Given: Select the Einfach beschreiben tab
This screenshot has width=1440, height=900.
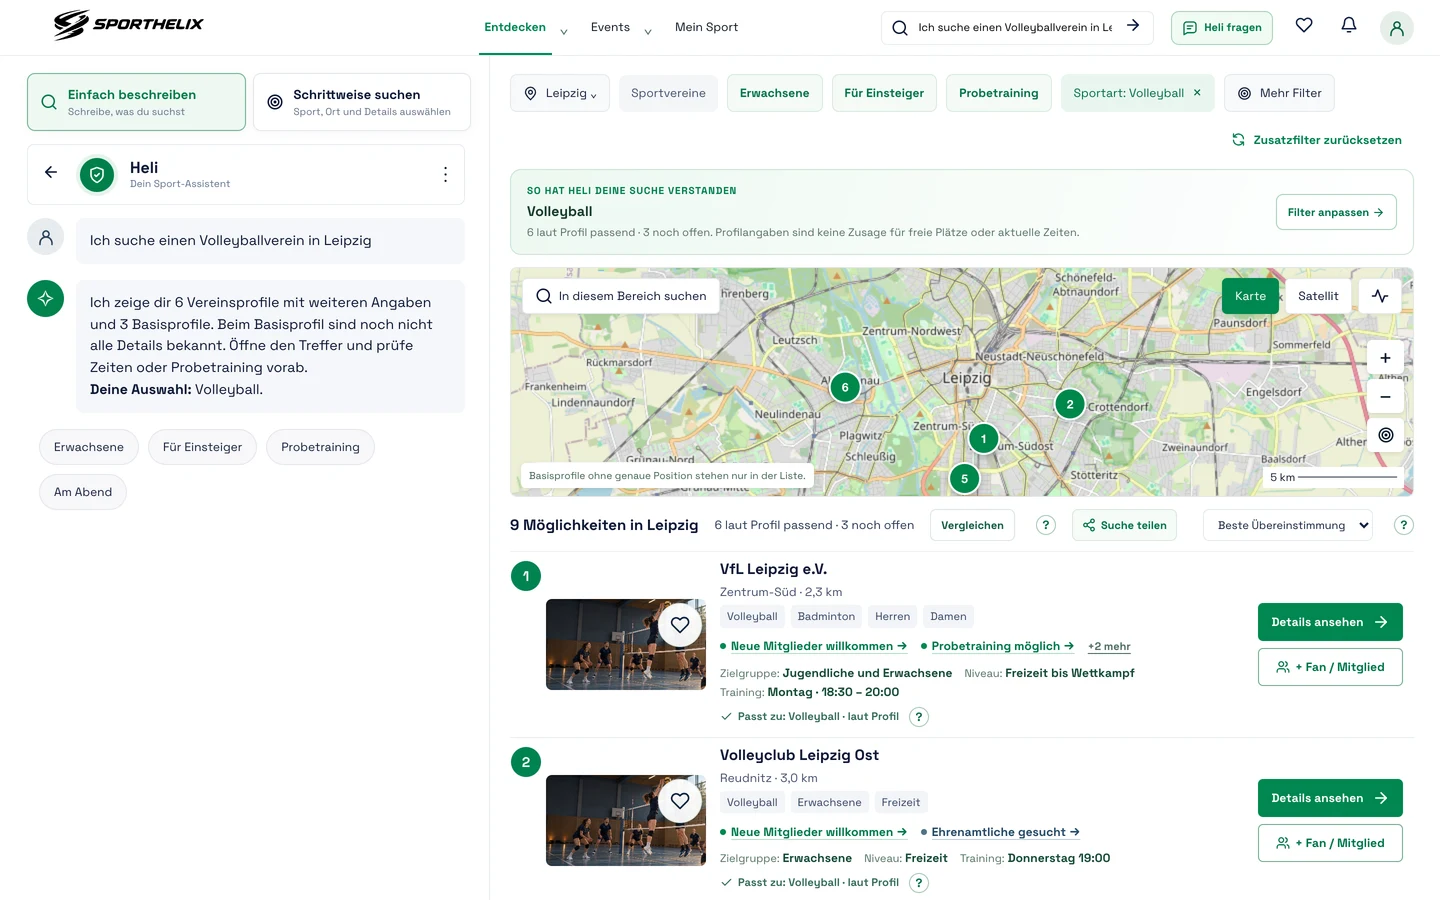Looking at the screenshot, I should (x=136, y=102).
